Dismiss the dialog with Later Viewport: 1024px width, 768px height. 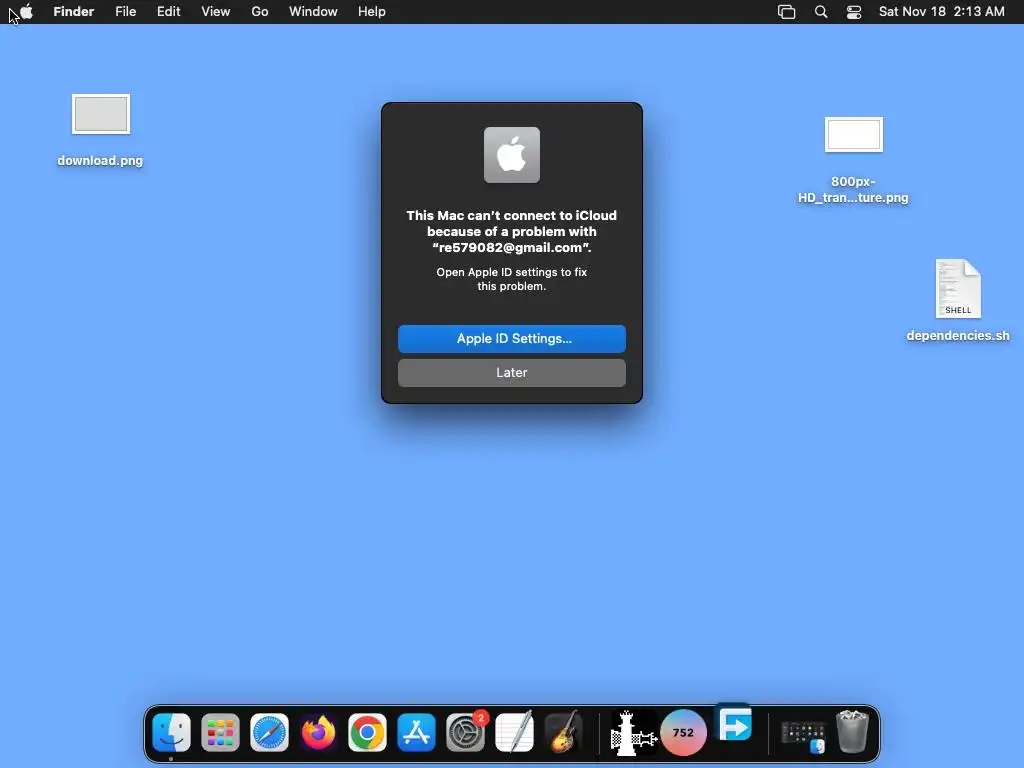coord(512,373)
